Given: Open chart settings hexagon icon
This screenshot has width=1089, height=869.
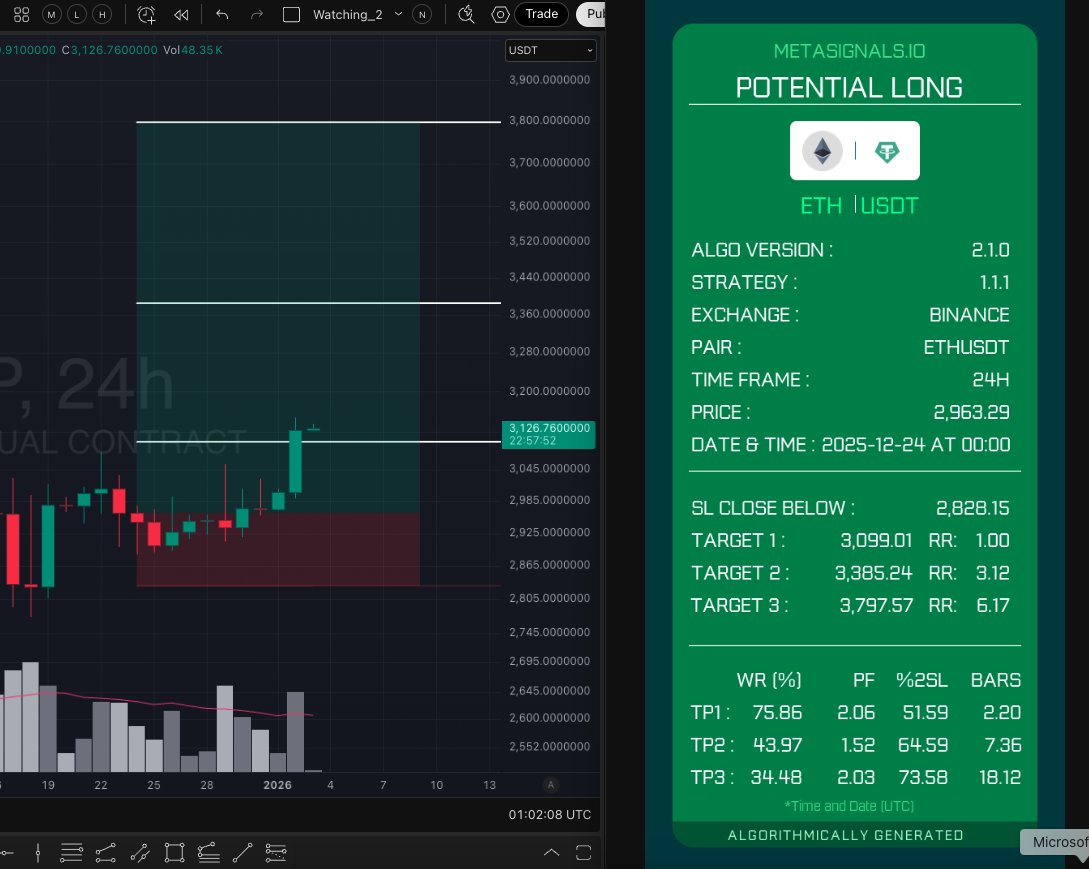Looking at the screenshot, I should [x=500, y=15].
